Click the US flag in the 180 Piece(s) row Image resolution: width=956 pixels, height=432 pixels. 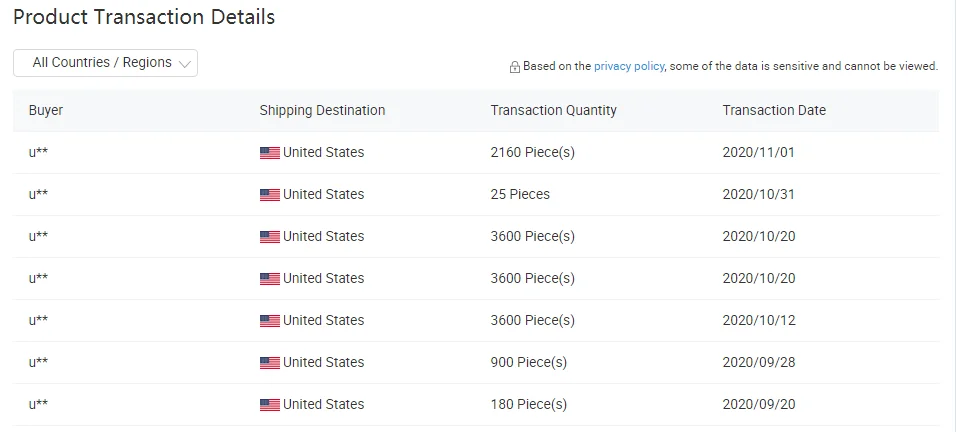point(269,405)
